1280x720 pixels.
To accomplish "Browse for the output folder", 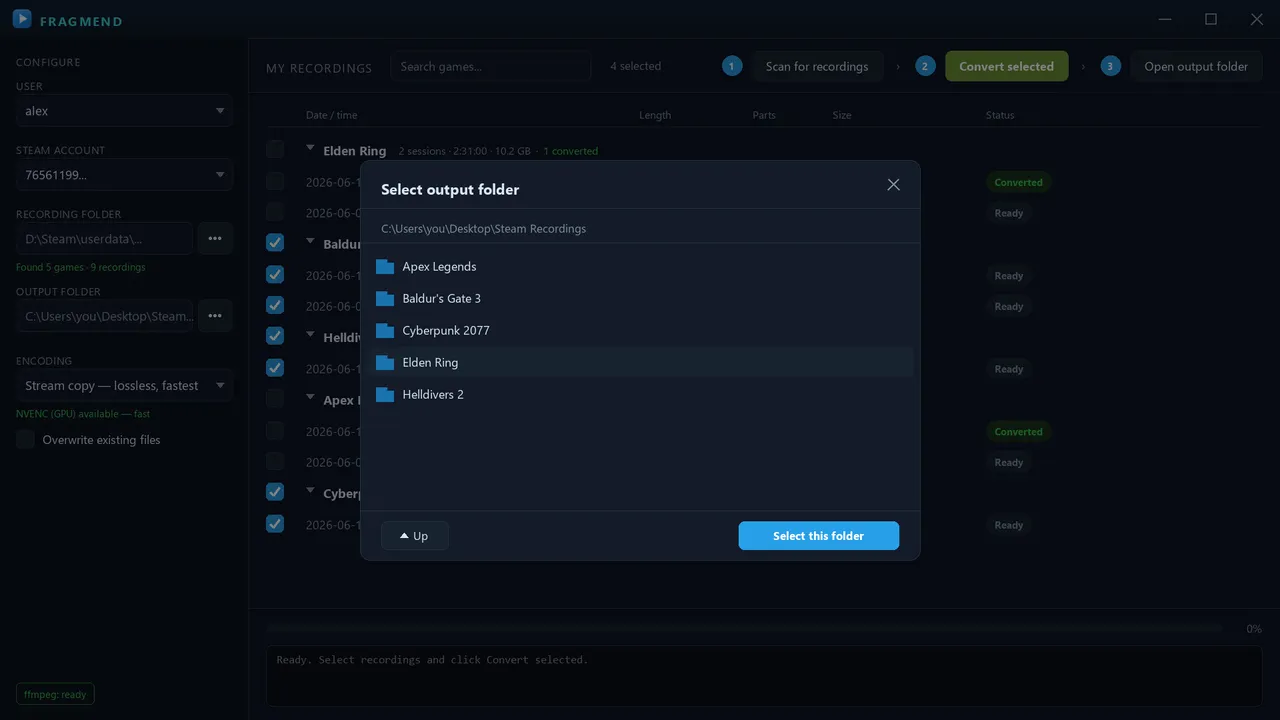I will pos(215,316).
